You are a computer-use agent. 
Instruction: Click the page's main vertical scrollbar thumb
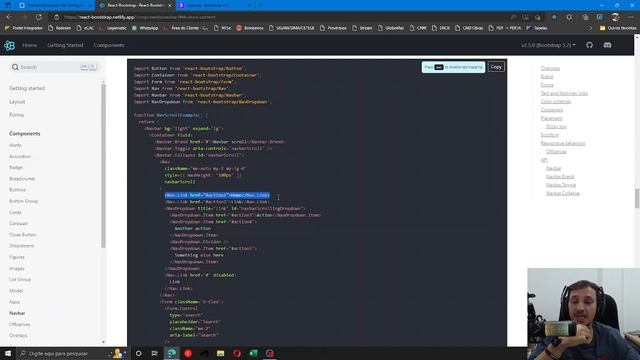tap(637, 198)
